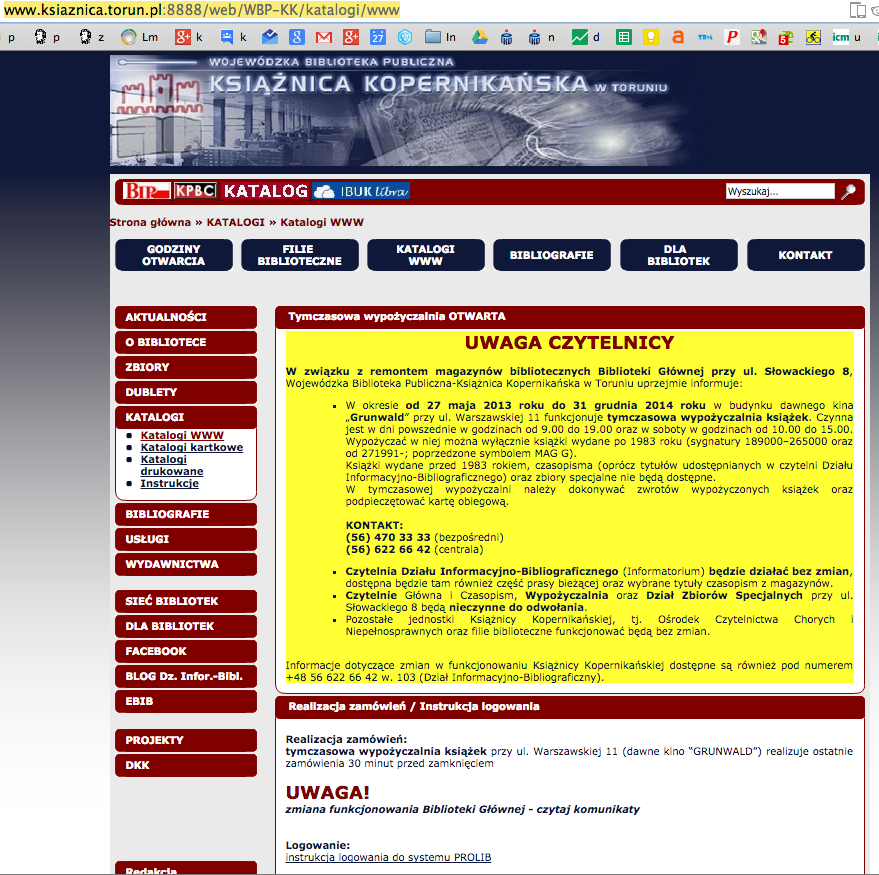This screenshot has width=879, height=875.
Task: Collapse the KATALOGI sidebar section
Action: [x=186, y=418]
